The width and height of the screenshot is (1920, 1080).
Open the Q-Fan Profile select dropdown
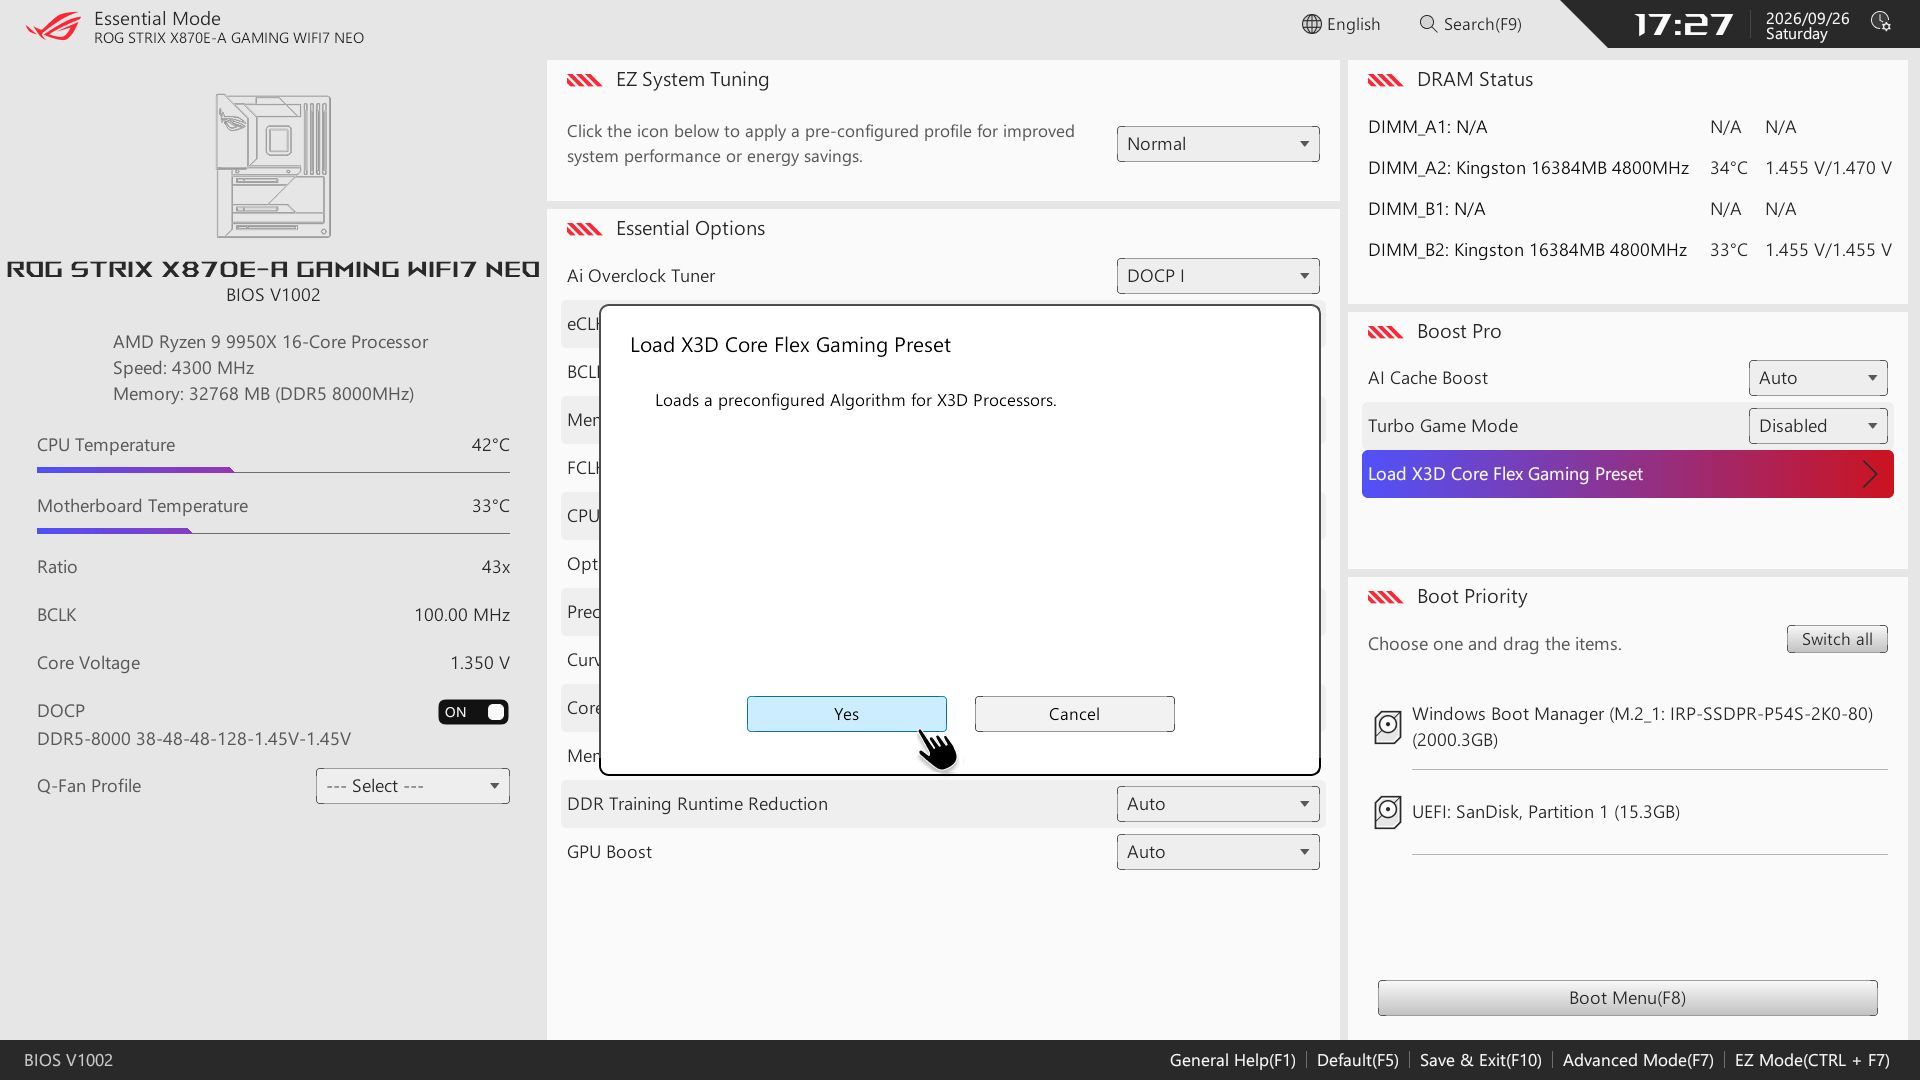[x=412, y=786]
